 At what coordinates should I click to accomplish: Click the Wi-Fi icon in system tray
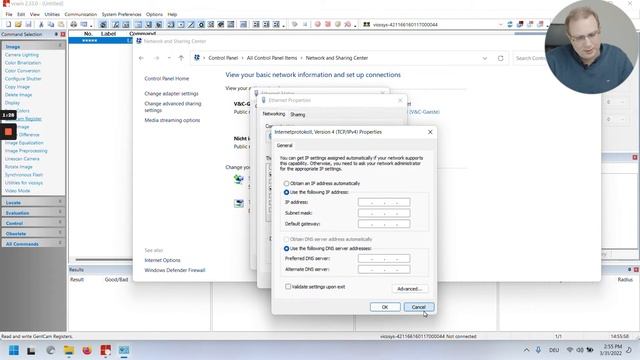(570, 350)
